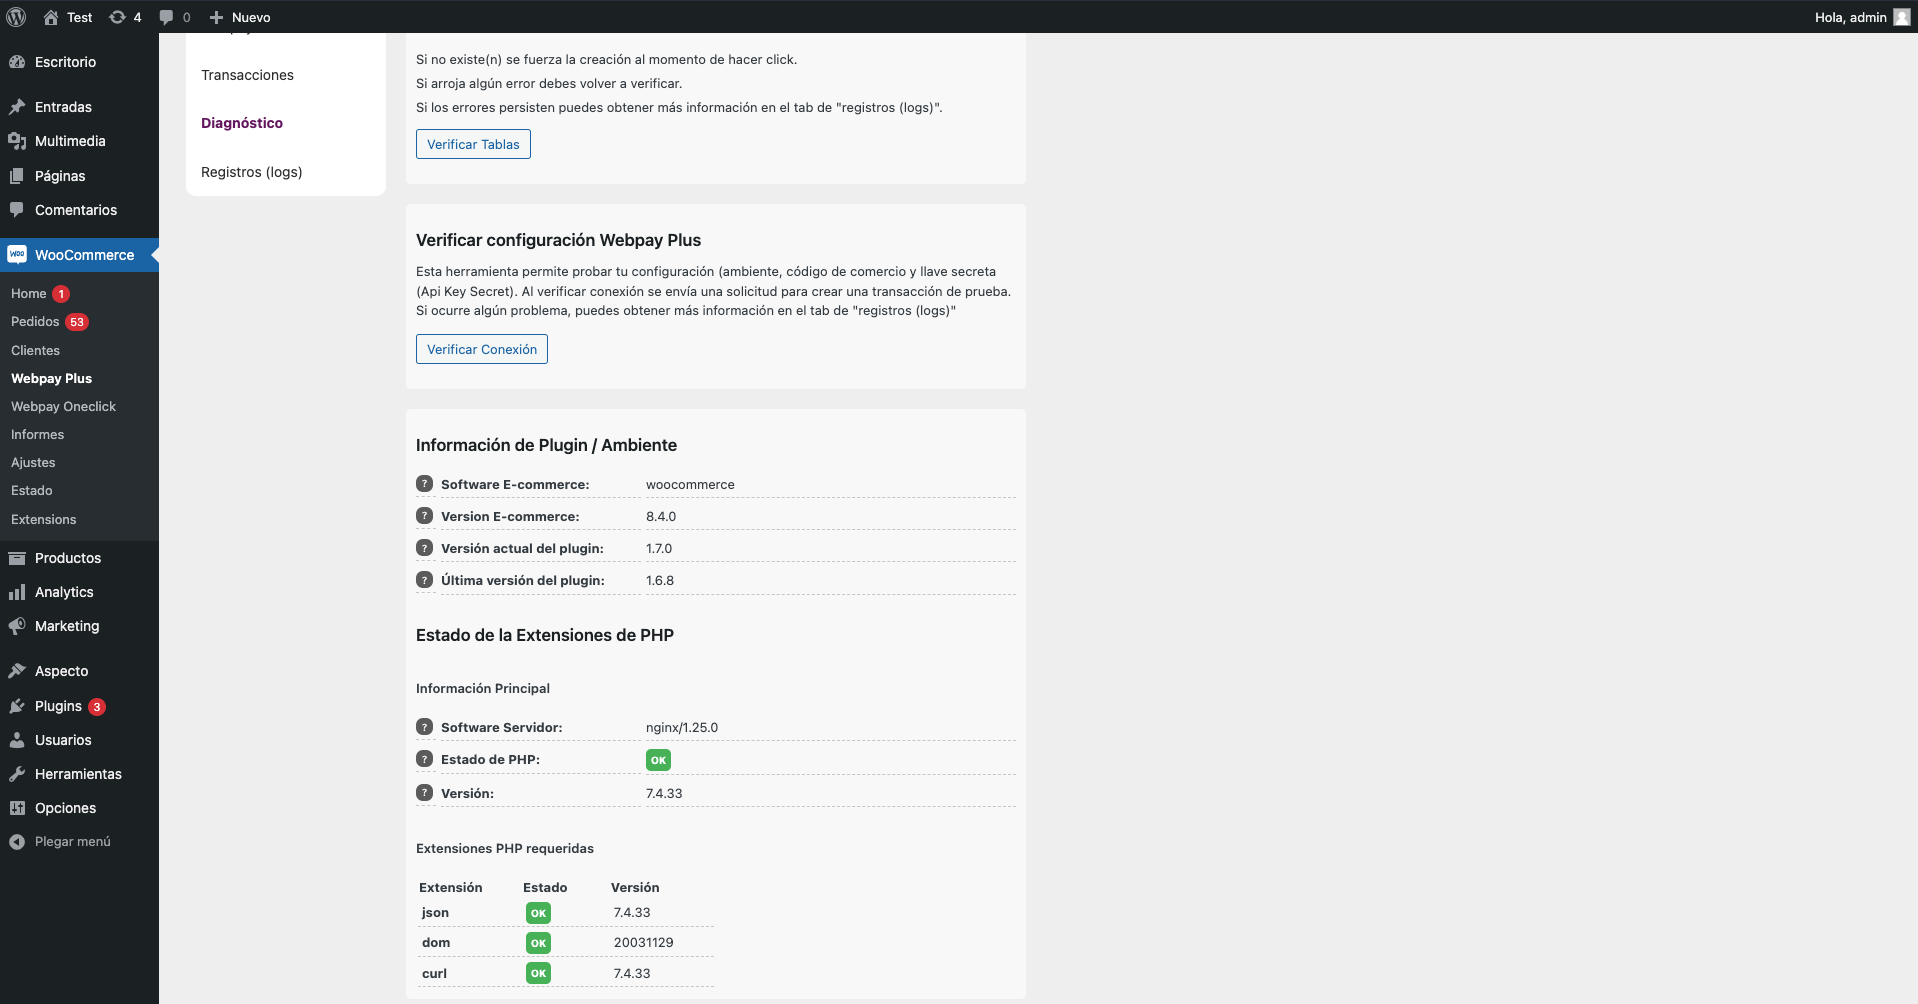Open the Extensions submenu item
Image resolution: width=1918 pixels, height=1004 pixels.
43,519
